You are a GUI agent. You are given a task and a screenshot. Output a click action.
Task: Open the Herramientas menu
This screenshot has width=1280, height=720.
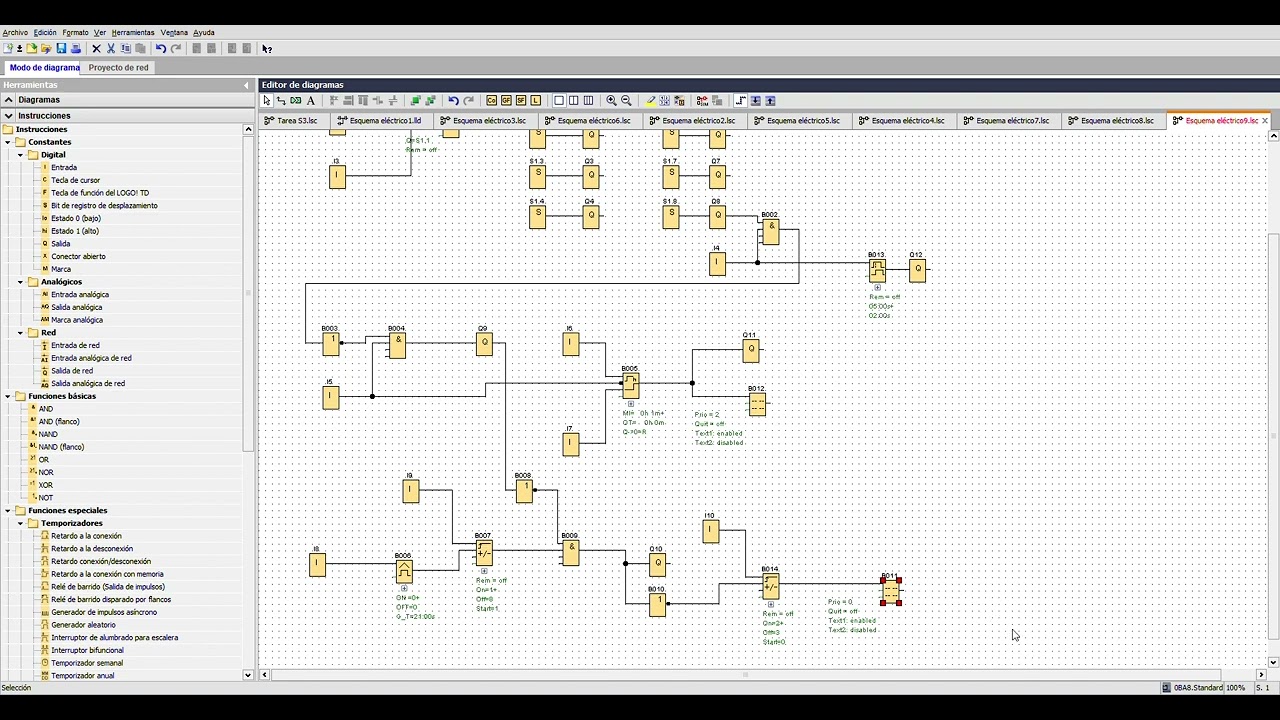133,32
